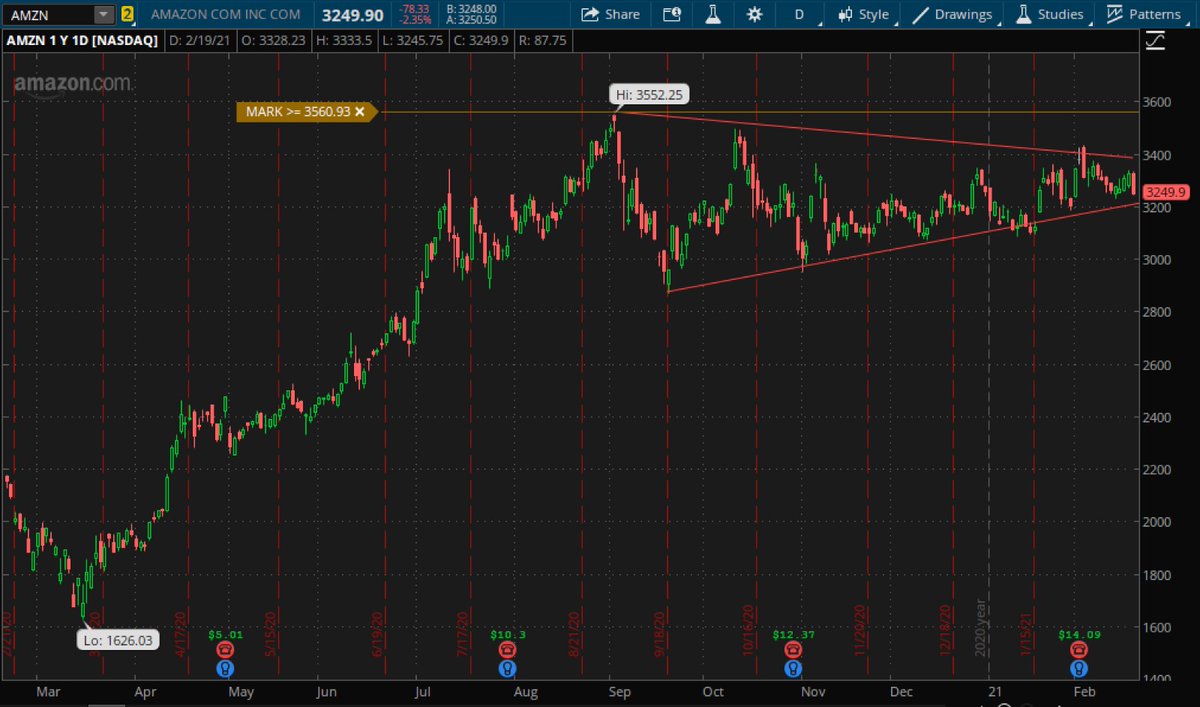Click the Sep label on the time axis
The width and height of the screenshot is (1200, 707).
pos(618,690)
